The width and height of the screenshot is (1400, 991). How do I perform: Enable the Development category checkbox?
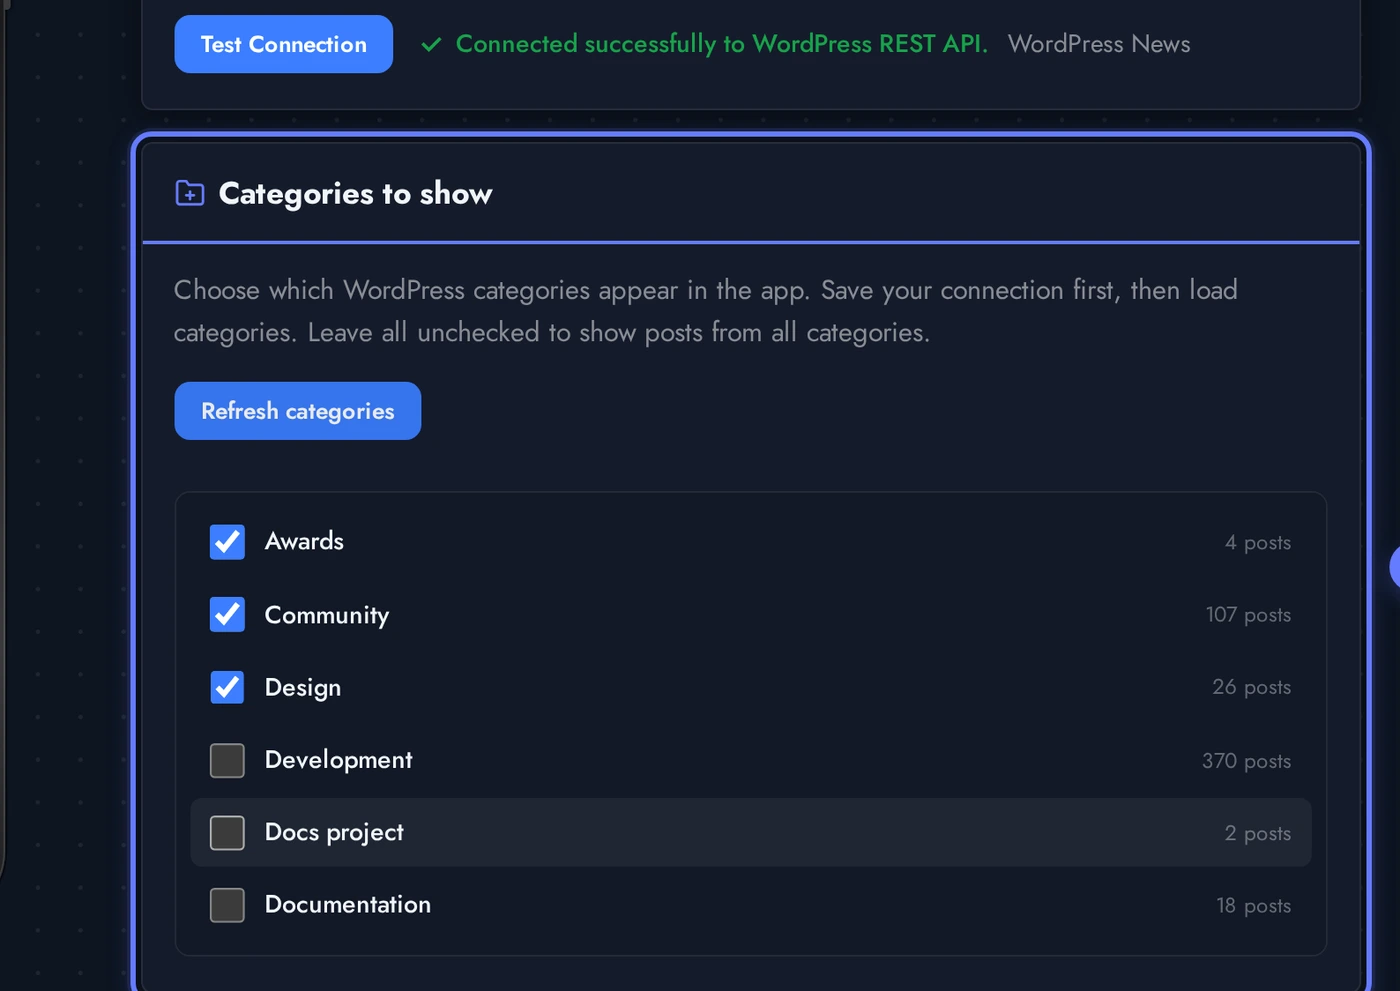[x=227, y=760]
